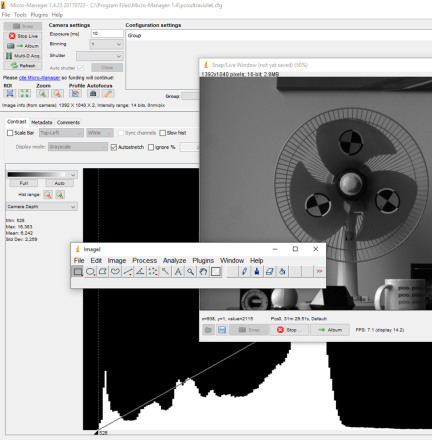This screenshot has height=440, width=432.
Task: Select the ImageJ Eraser tool
Action: (269, 272)
